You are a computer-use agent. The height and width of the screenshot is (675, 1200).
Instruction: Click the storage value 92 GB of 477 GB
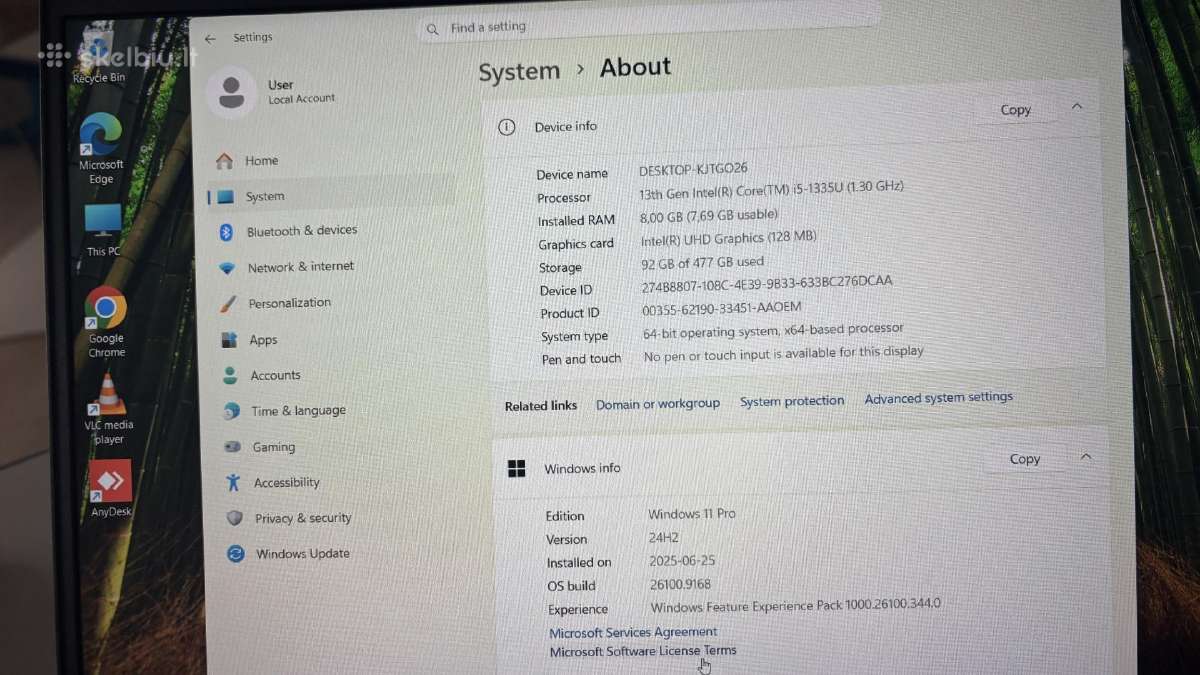pyautogui.click(x=703, y=262)
